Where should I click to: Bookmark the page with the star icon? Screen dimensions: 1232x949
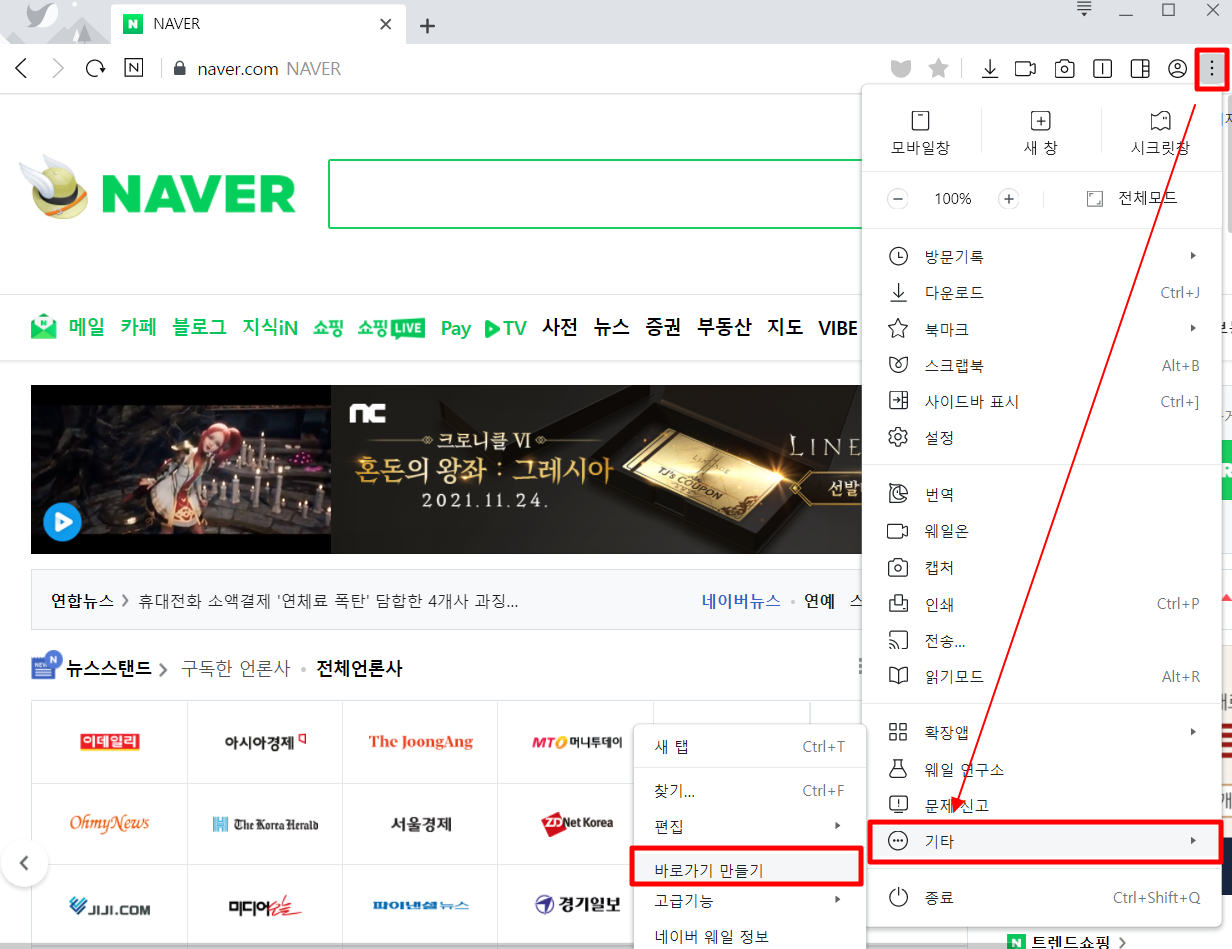[x=938, y=68]
